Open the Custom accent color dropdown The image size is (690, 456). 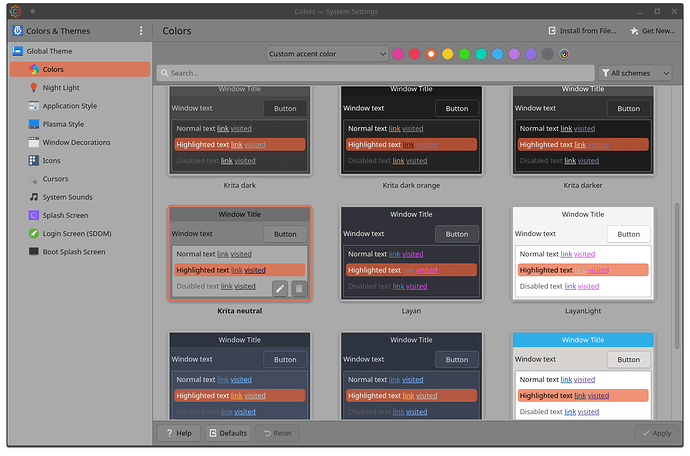(x=327, y=54)
